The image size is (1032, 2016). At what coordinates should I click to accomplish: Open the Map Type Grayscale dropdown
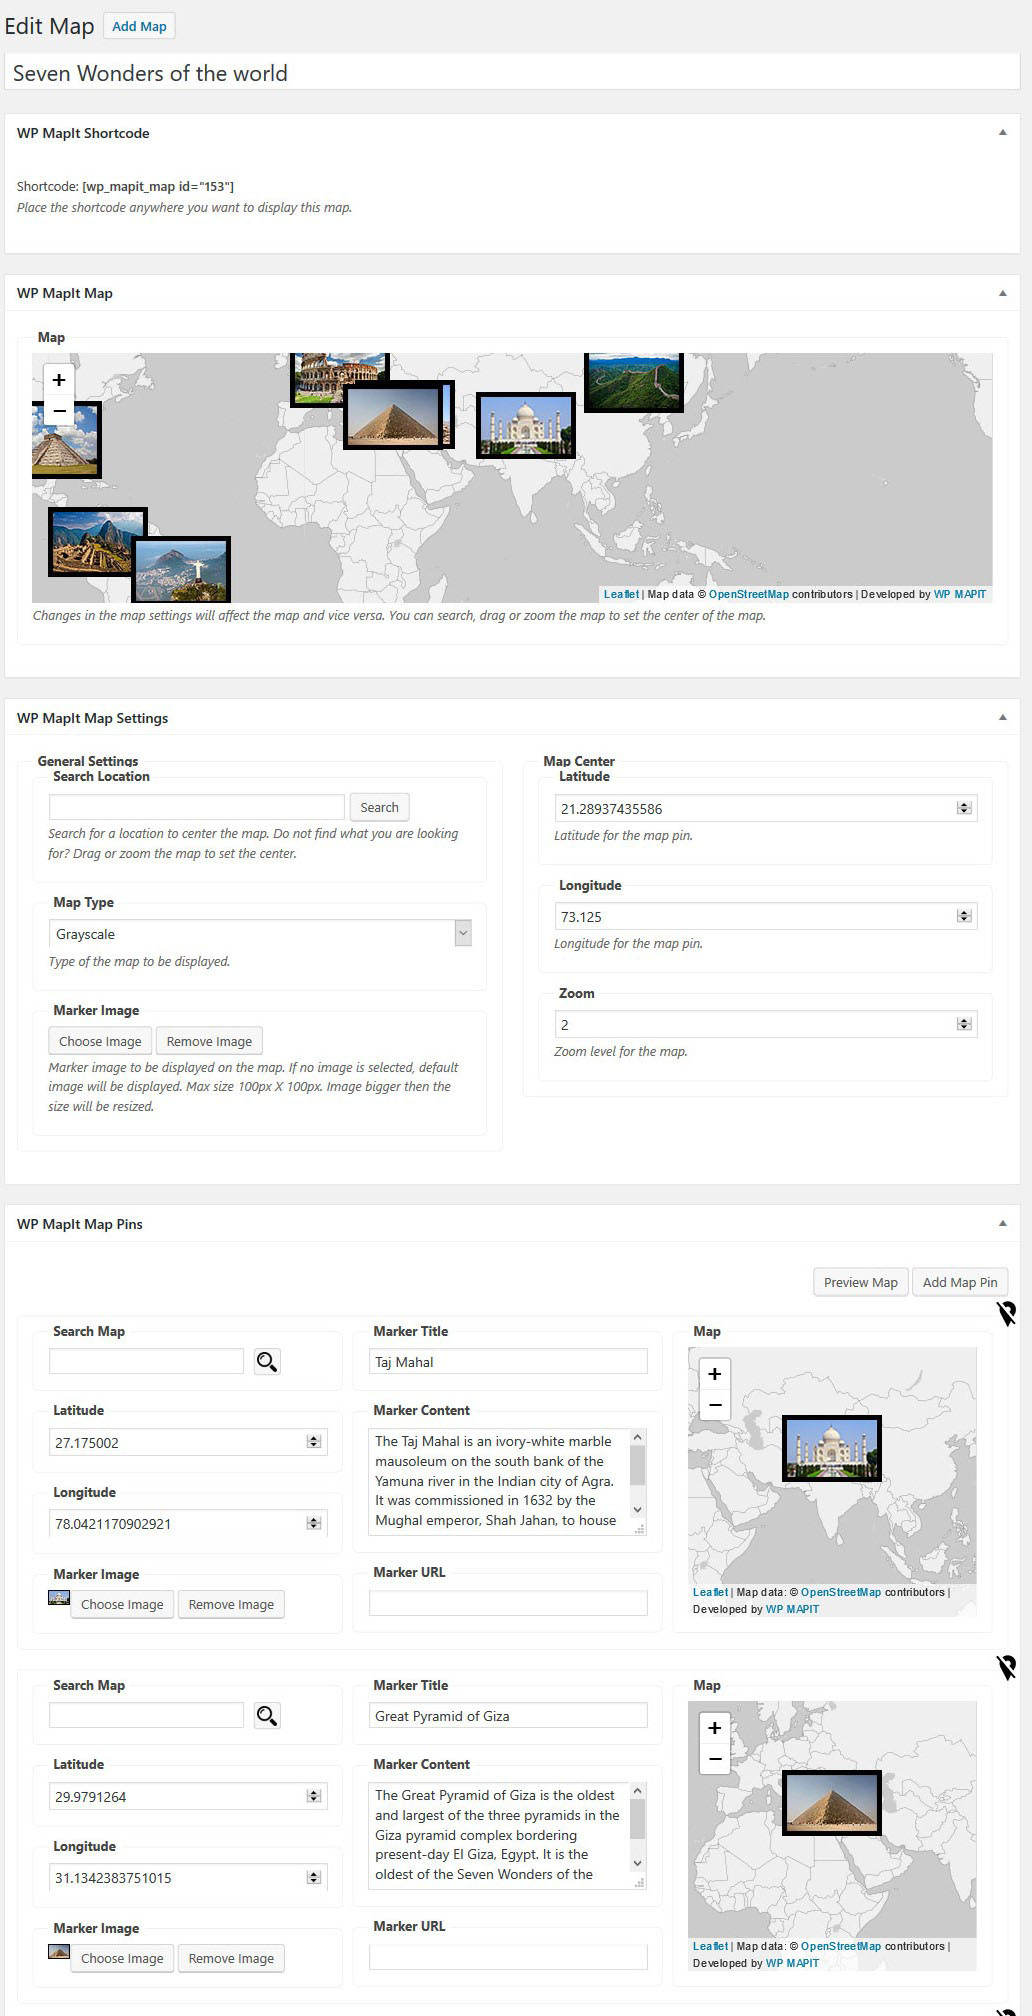tap(260, 934)
